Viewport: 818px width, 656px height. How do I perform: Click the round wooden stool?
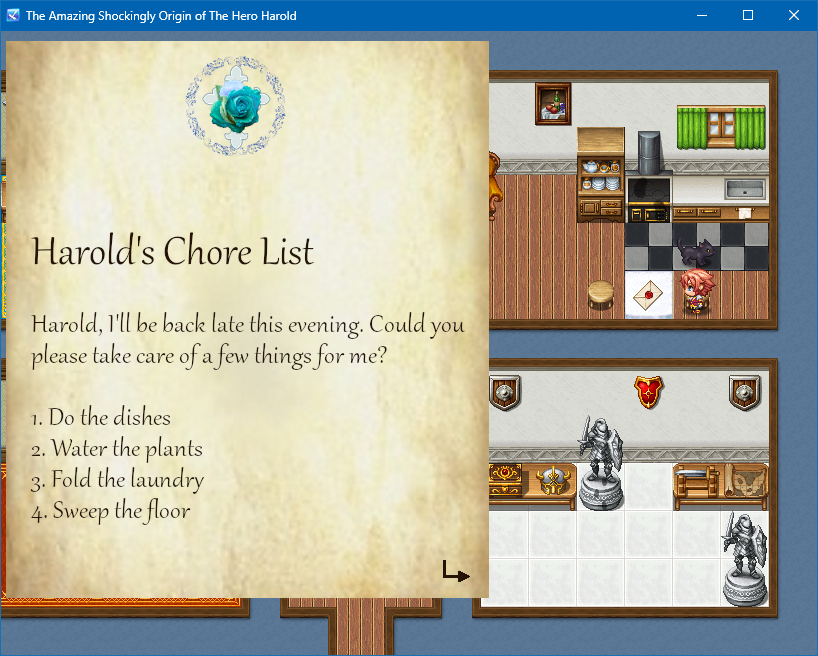601,294
